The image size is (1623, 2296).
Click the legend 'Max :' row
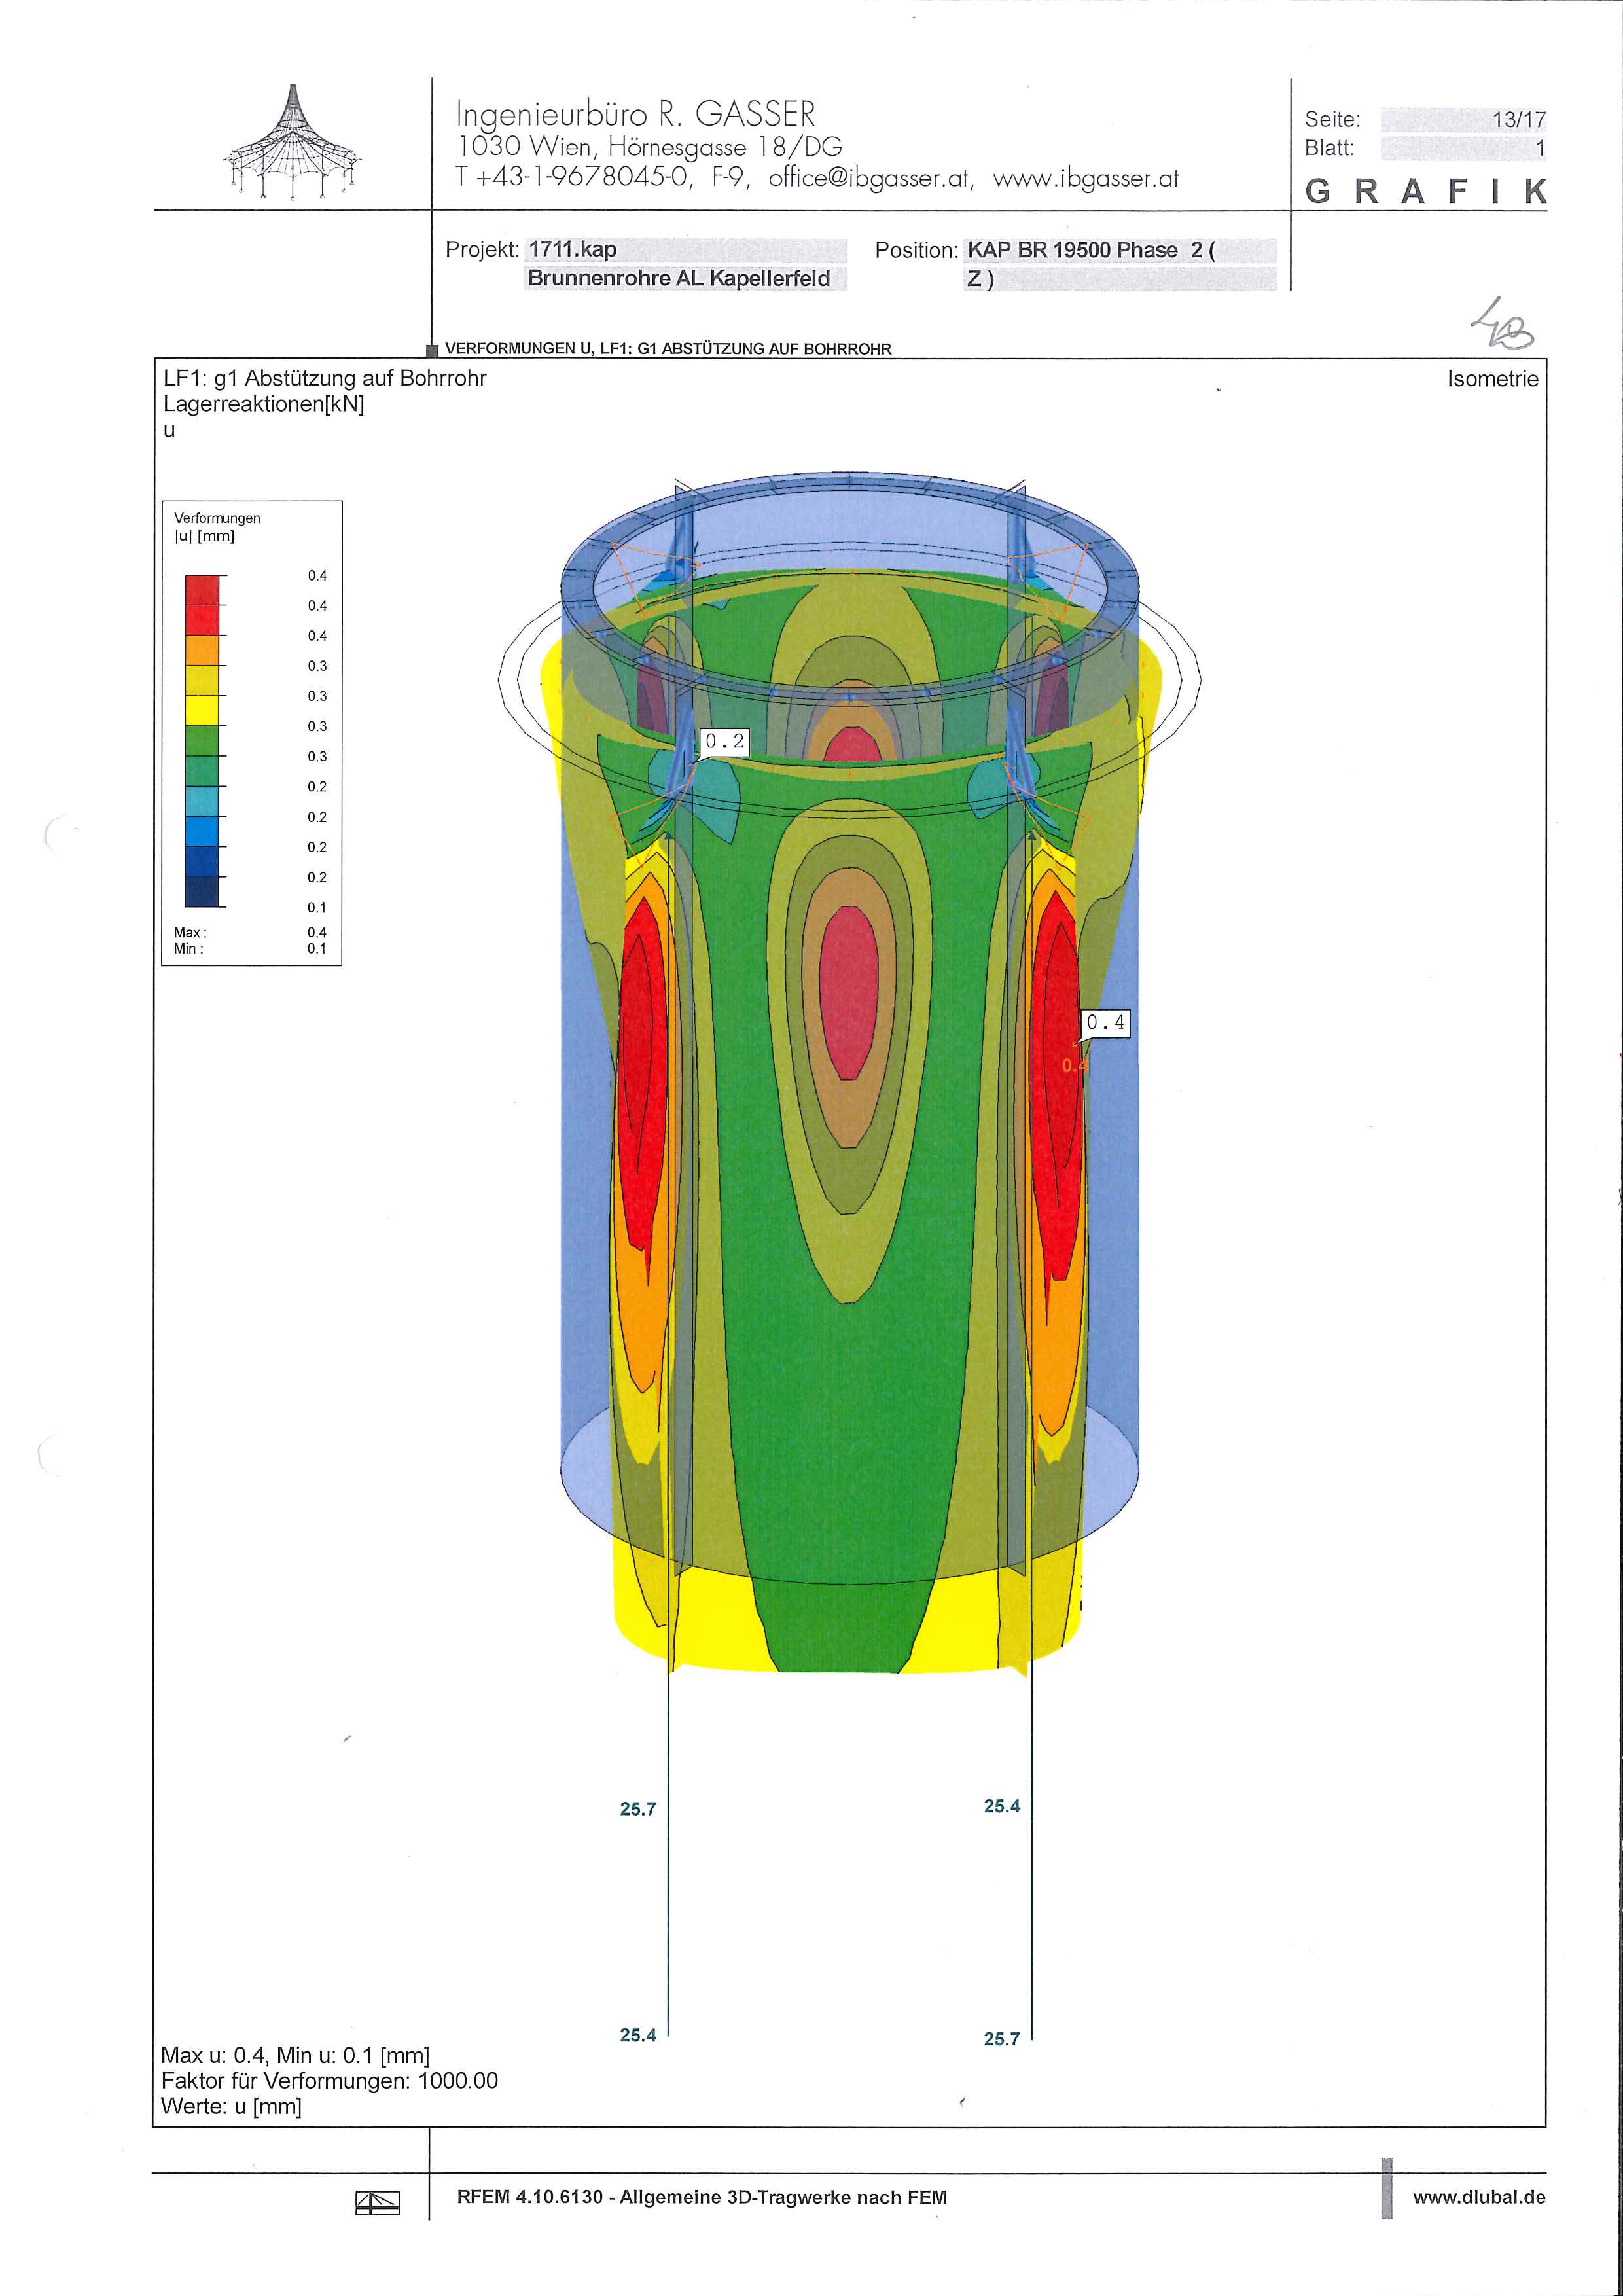(x=250, y=932)
